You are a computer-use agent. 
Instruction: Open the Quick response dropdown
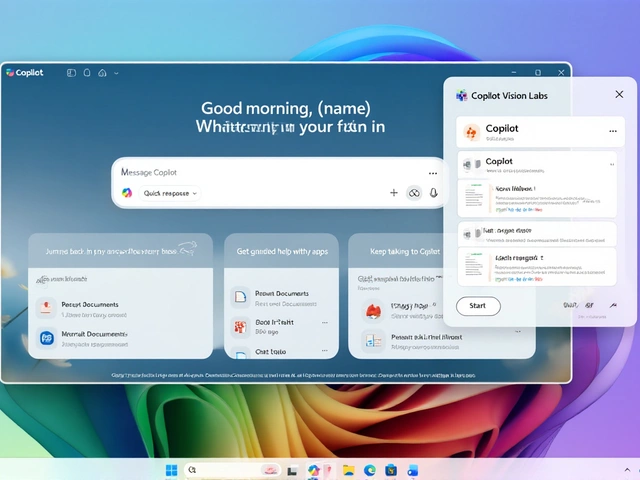click(170, 193)
